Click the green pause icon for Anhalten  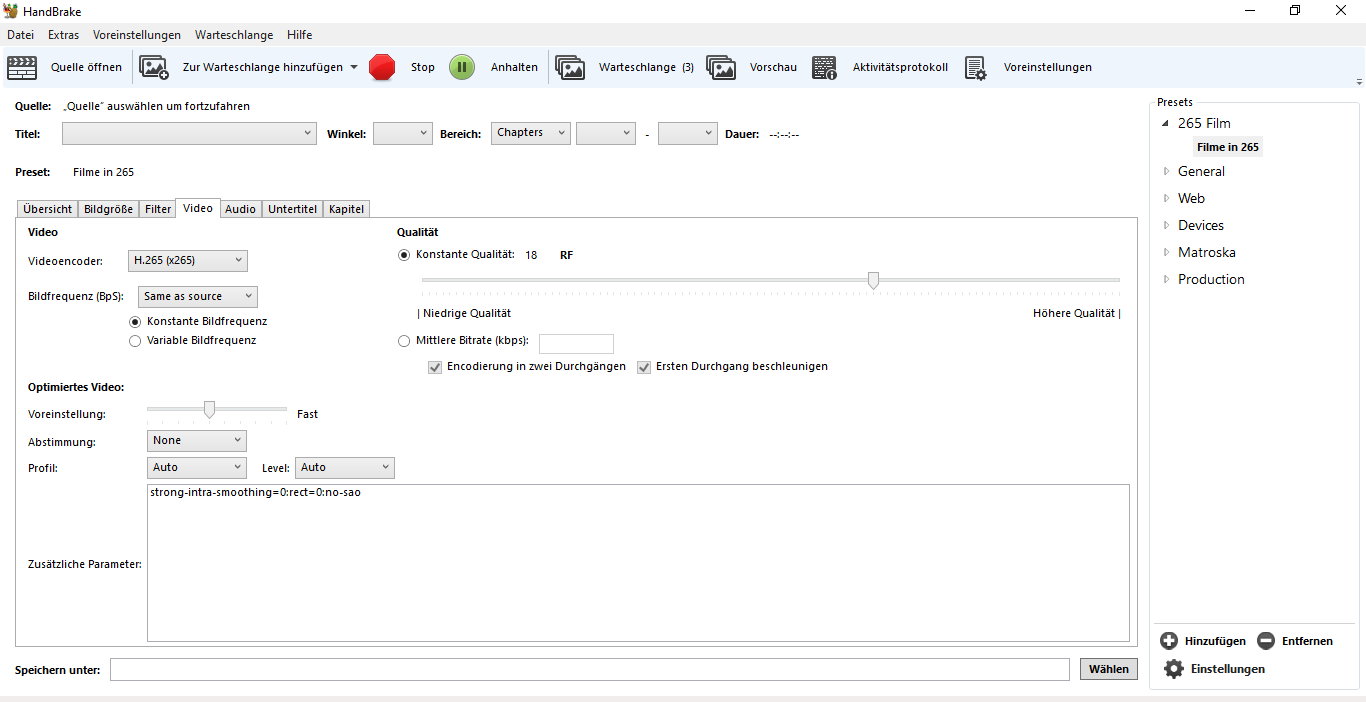click(x=462, y=67)
